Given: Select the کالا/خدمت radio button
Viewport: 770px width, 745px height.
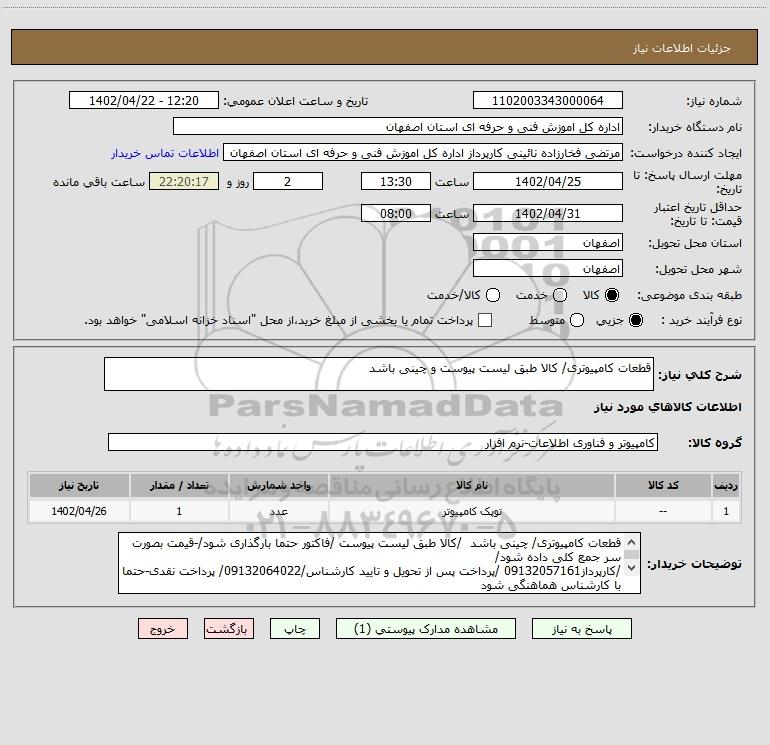Looking at the screenshot, I should [x=493, y=295].
